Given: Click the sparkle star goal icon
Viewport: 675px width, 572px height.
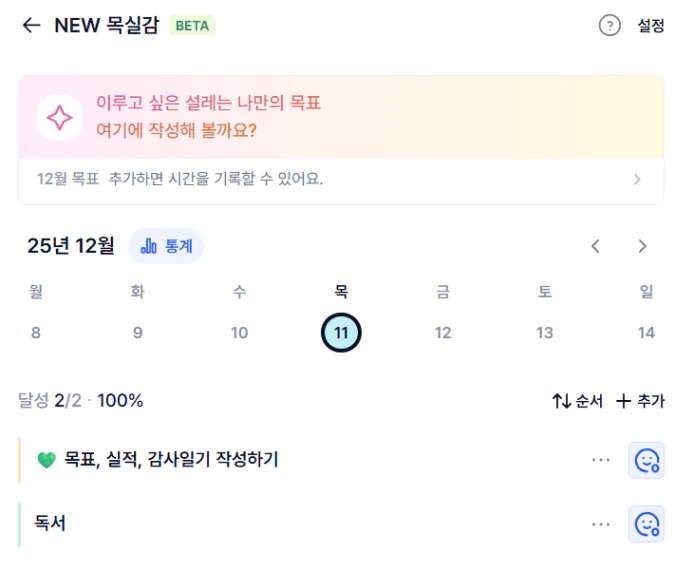Looking at the screenshot, I should (60, 118).
